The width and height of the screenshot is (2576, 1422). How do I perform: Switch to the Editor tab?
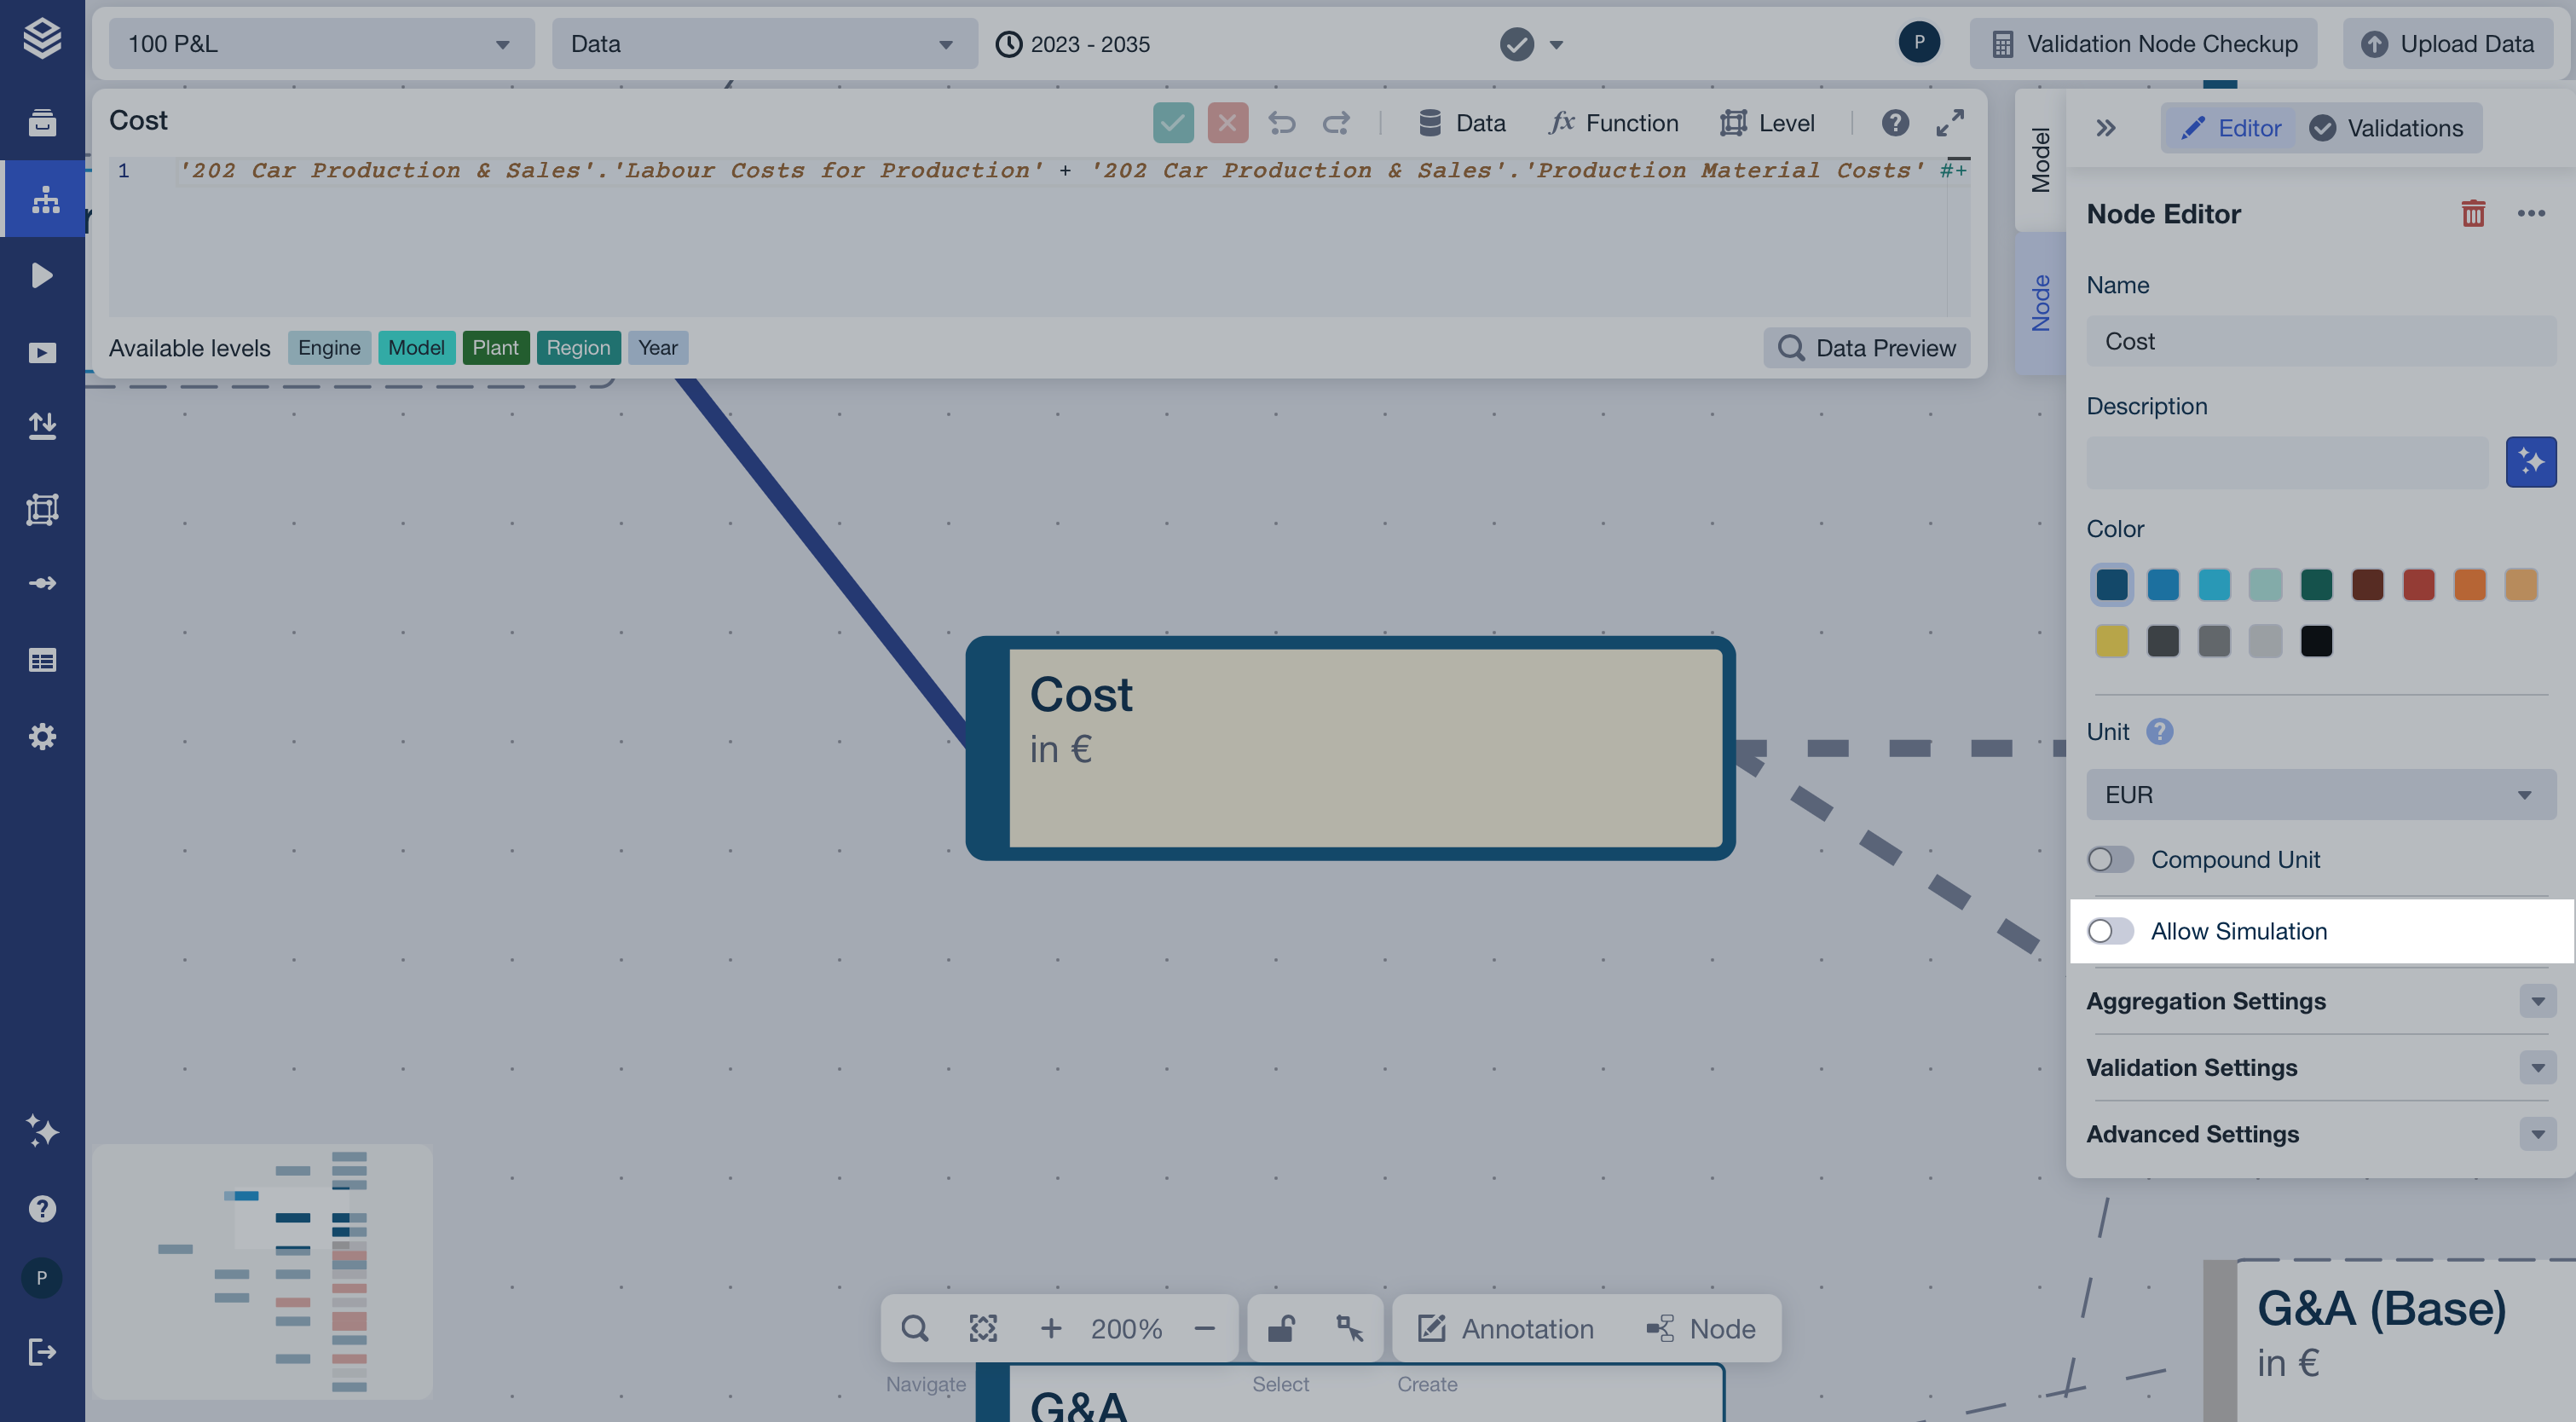2230,128
